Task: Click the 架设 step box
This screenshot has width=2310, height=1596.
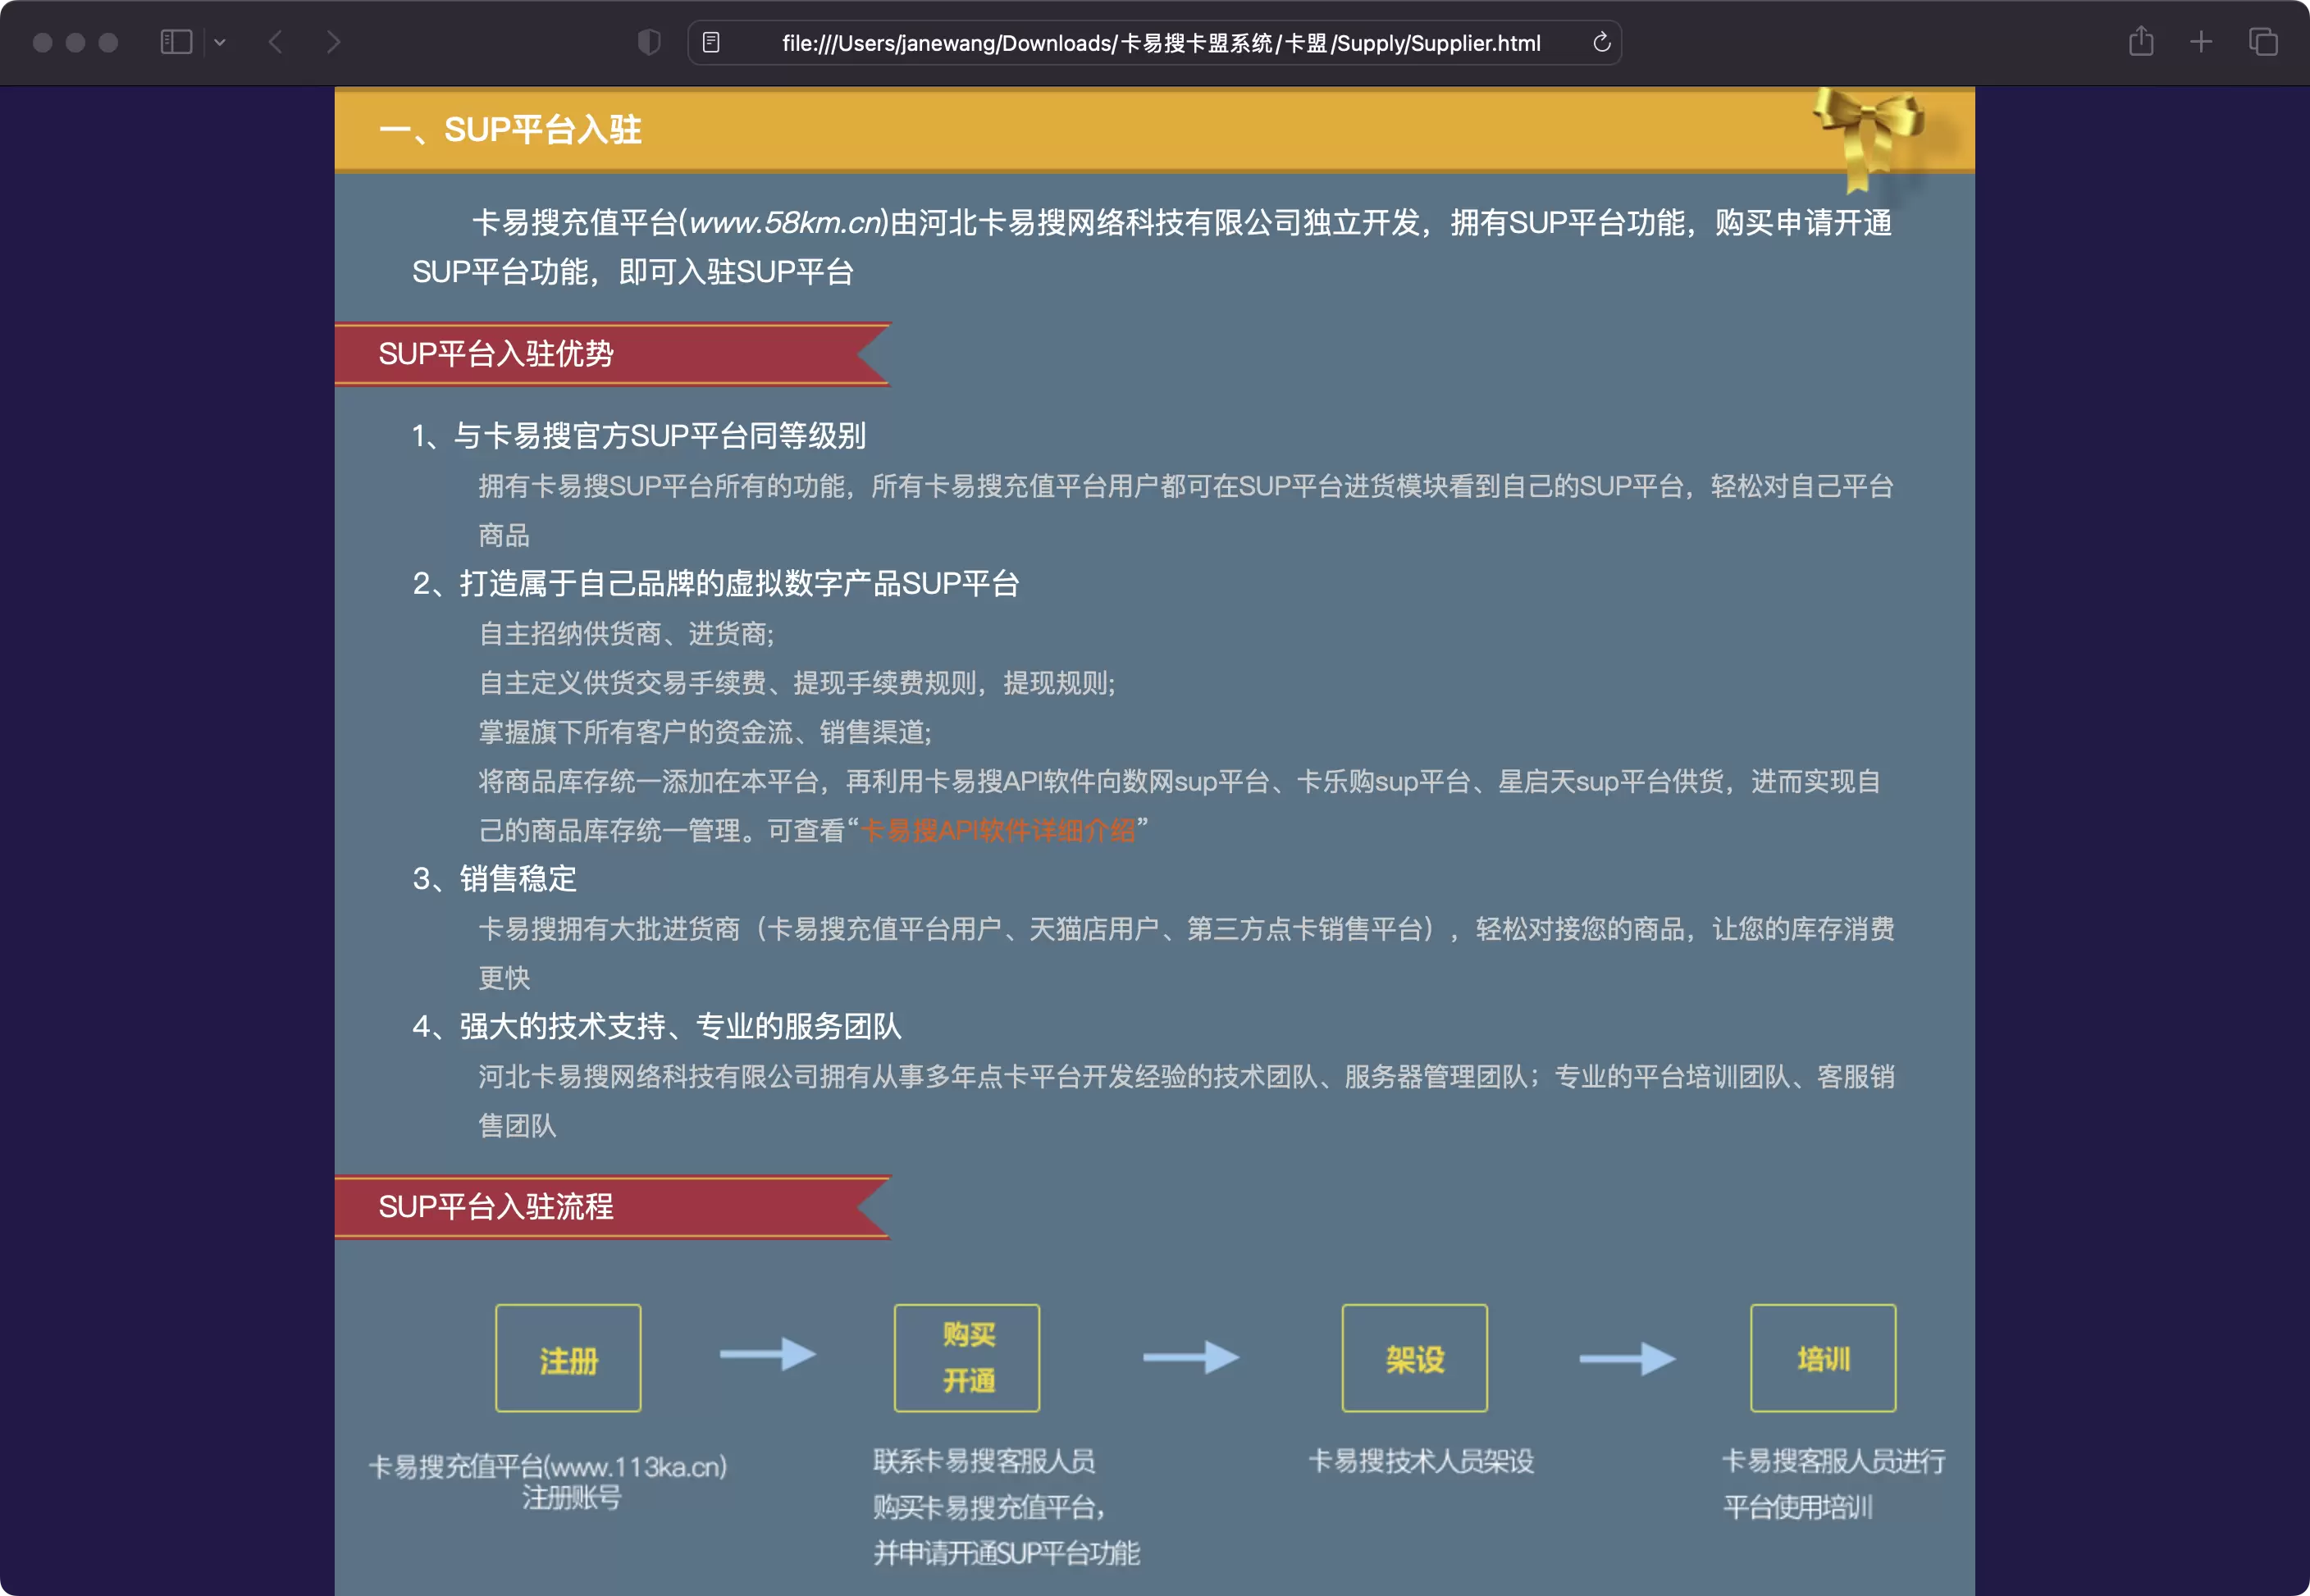Action: click(x=1414, y=1358)
